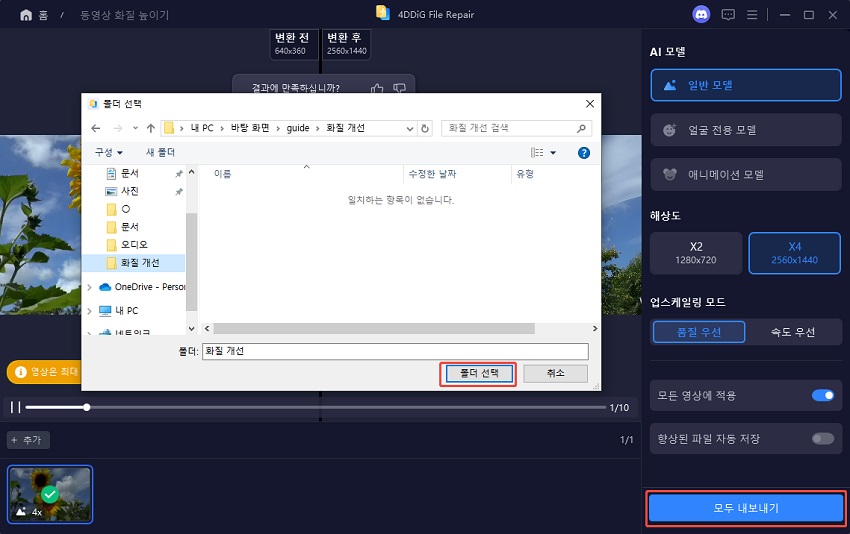Select 일반 모델 AI model

point(746,85)
